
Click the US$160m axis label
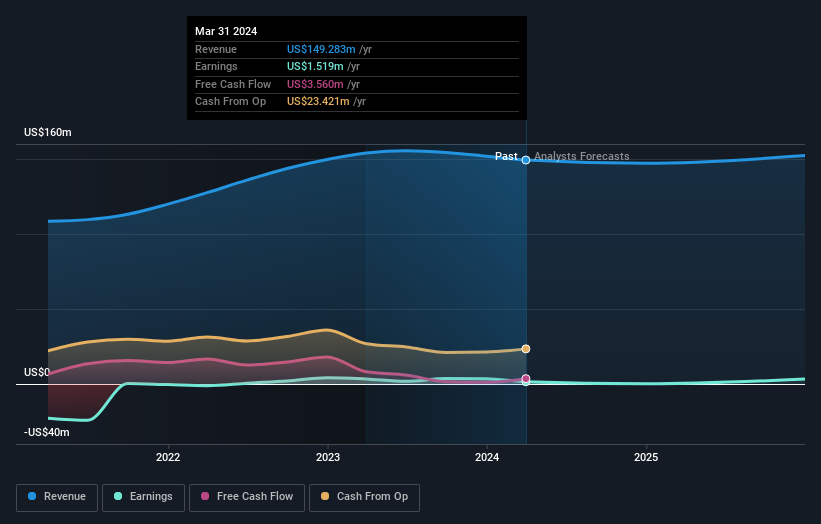[48, 132]
